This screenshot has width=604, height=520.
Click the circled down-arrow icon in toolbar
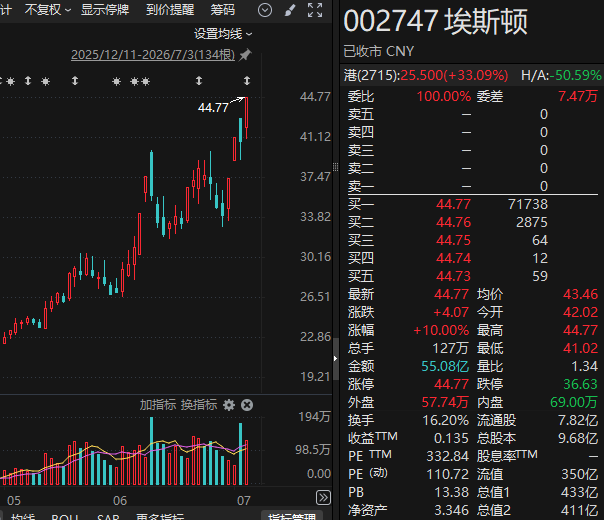pyautogui.click(x=265, y=10)
